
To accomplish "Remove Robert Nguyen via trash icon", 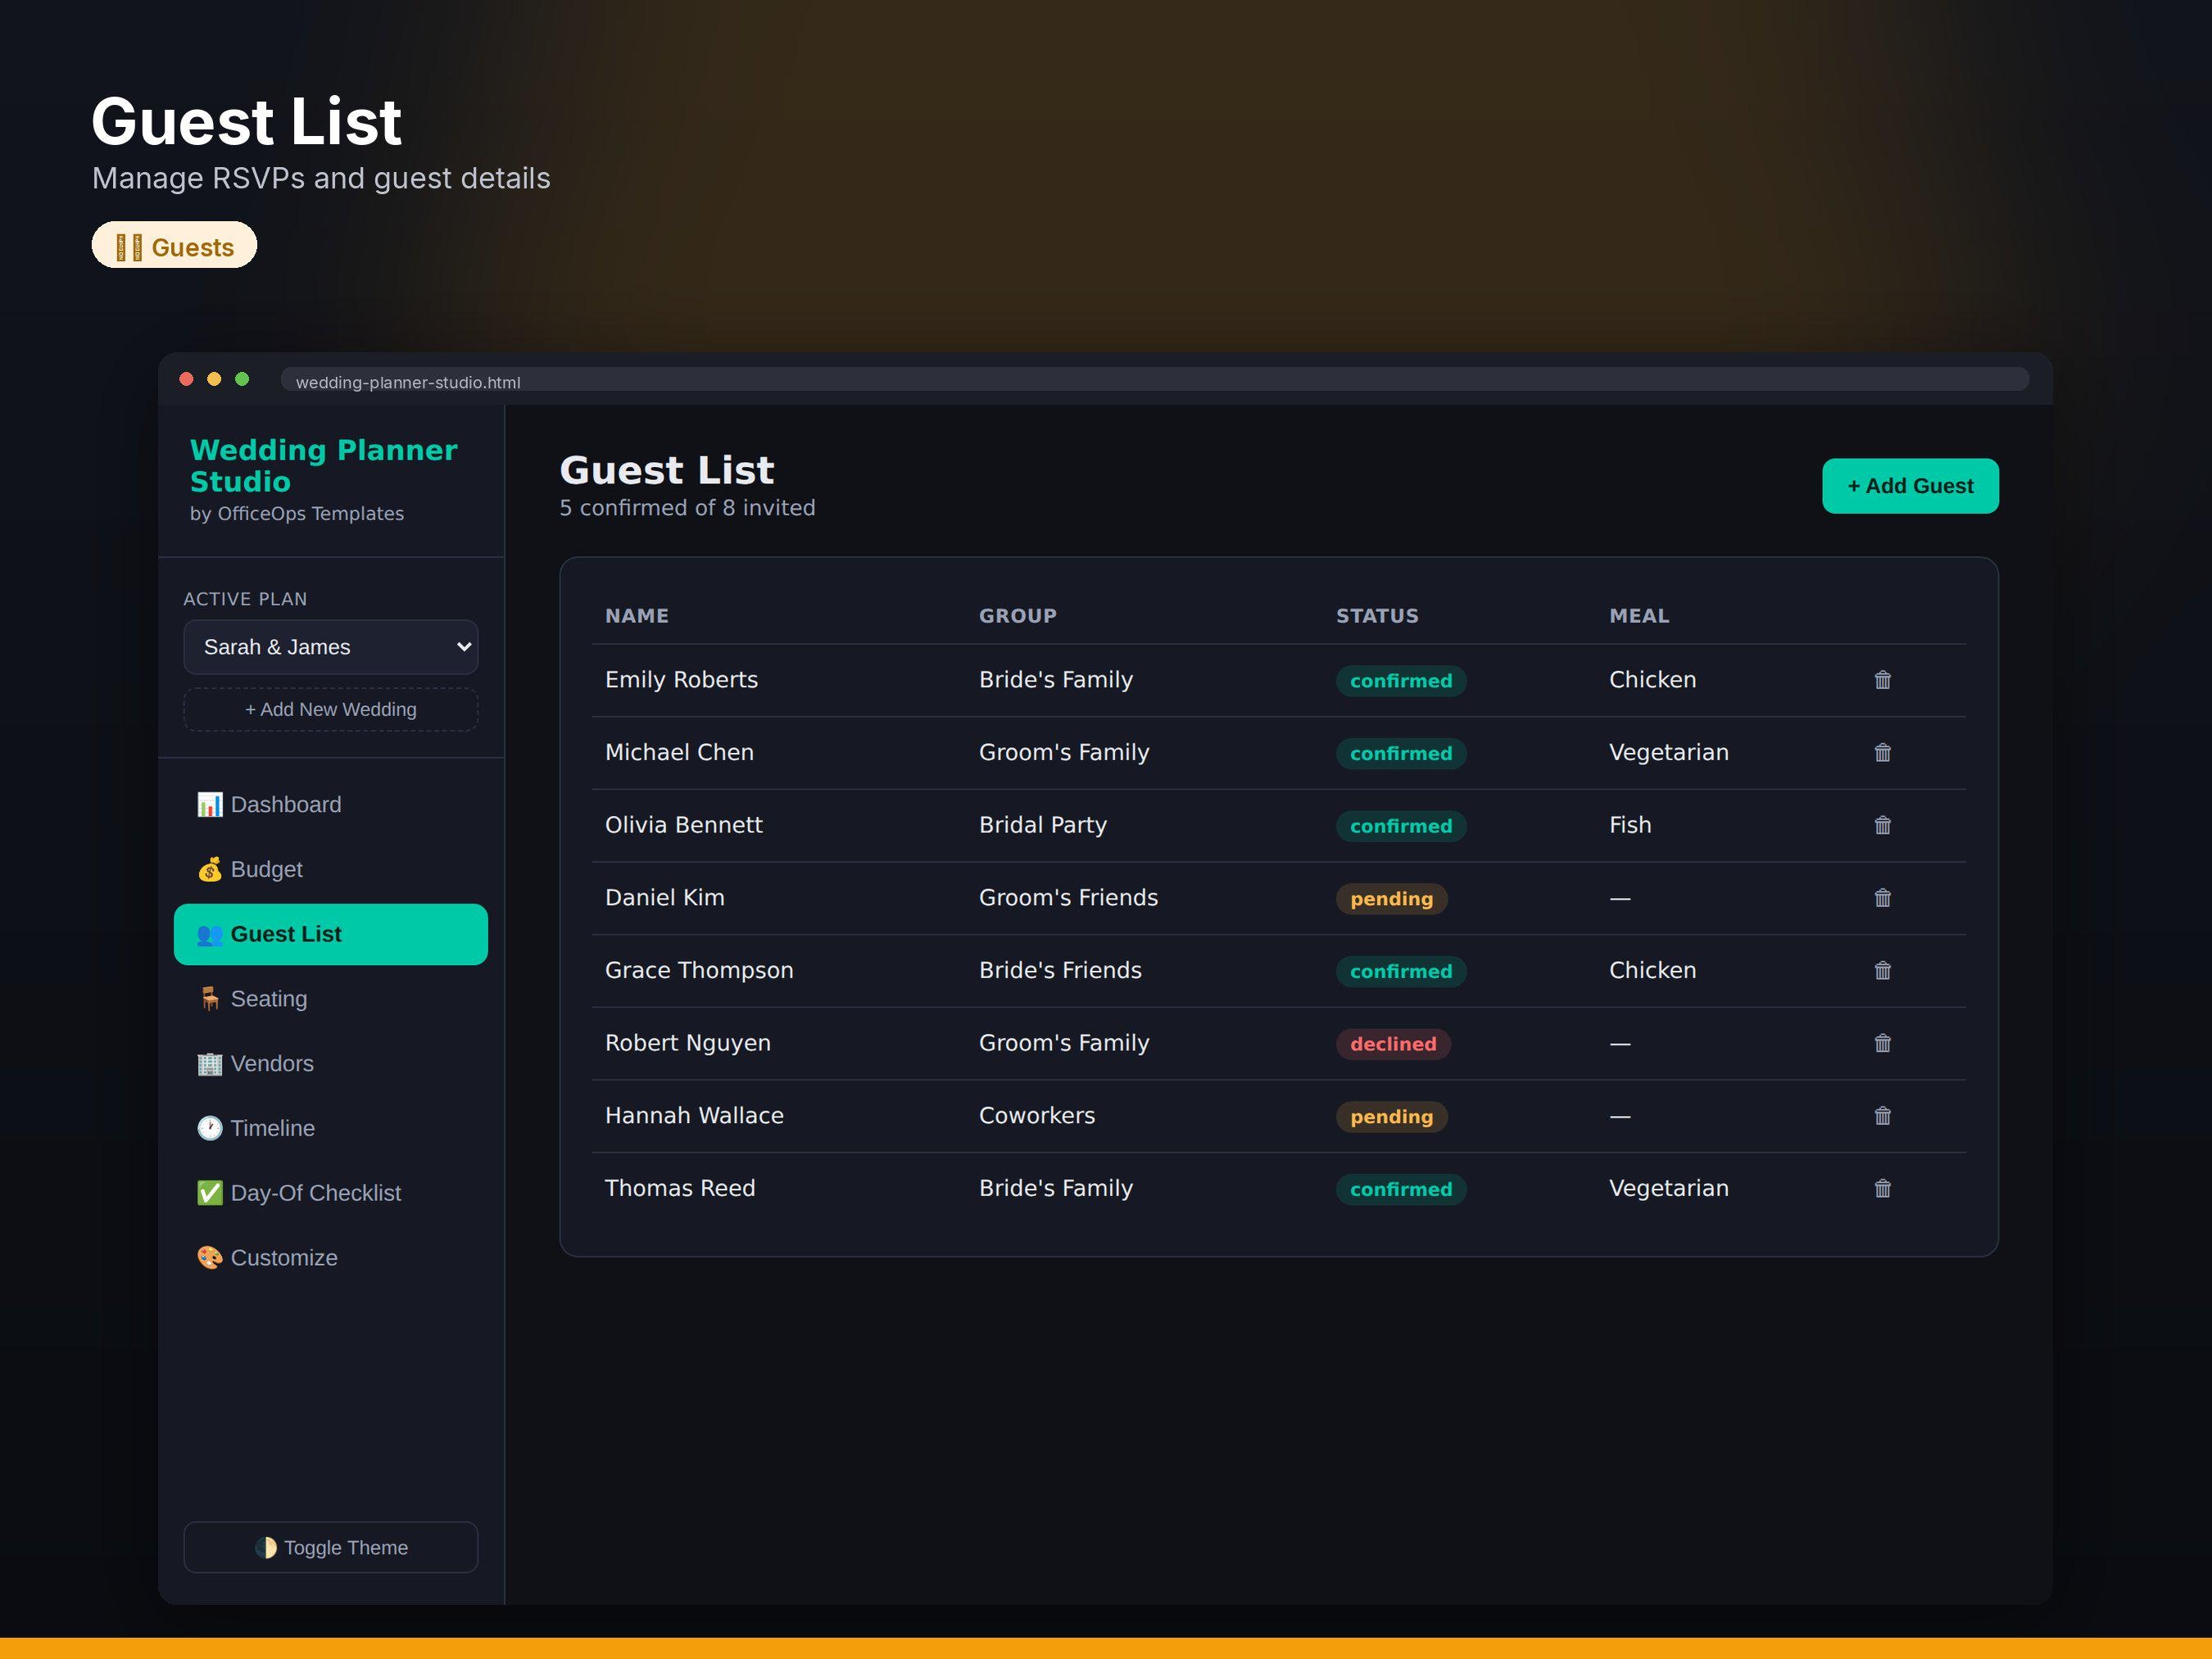I will [1882, 1043].
